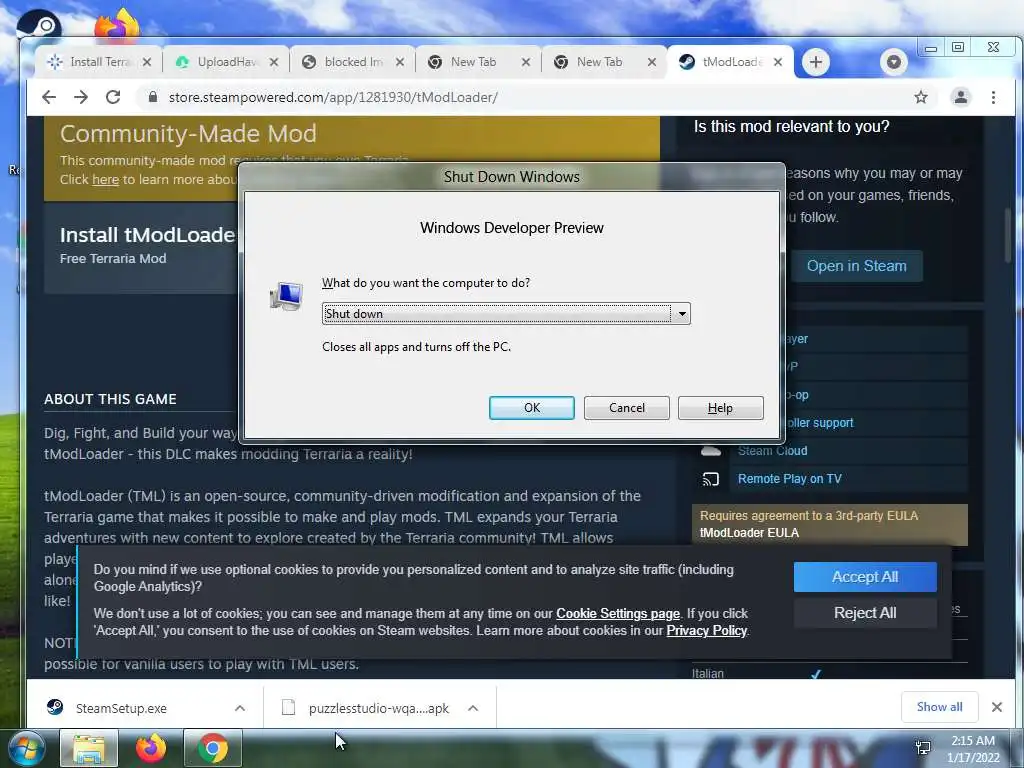Click the address bar URL
The image size is (1024, 768).
333,97
